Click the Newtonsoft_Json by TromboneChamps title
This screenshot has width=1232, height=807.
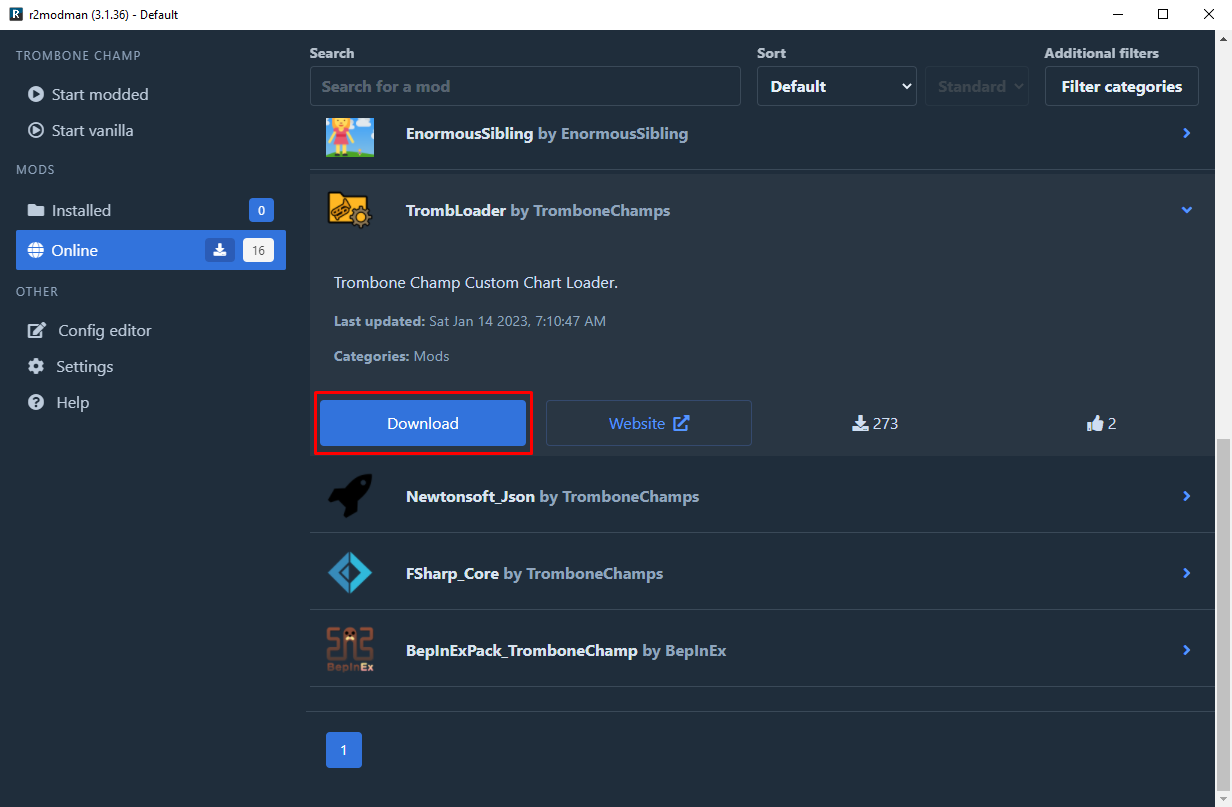pyautogui.click(x=552, y=496)
